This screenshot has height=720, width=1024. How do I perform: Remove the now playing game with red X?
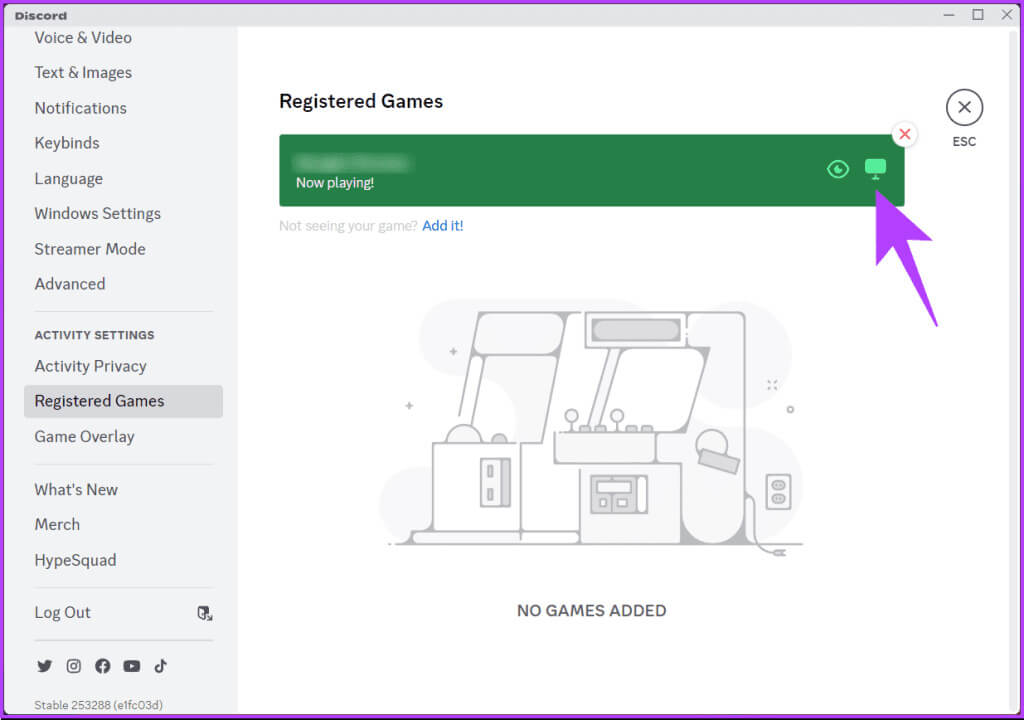904,134
